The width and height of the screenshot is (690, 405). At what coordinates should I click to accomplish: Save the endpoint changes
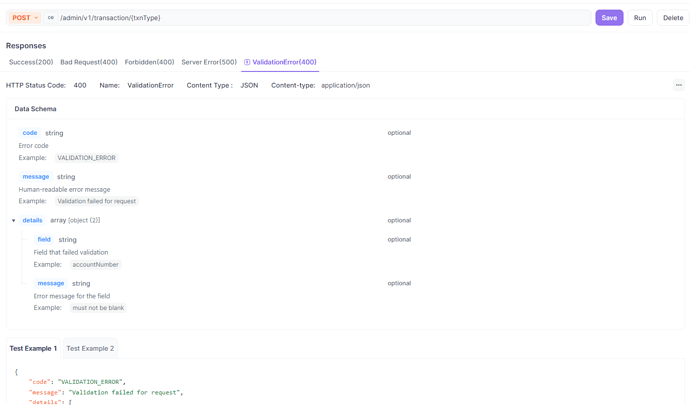(609, 18)
